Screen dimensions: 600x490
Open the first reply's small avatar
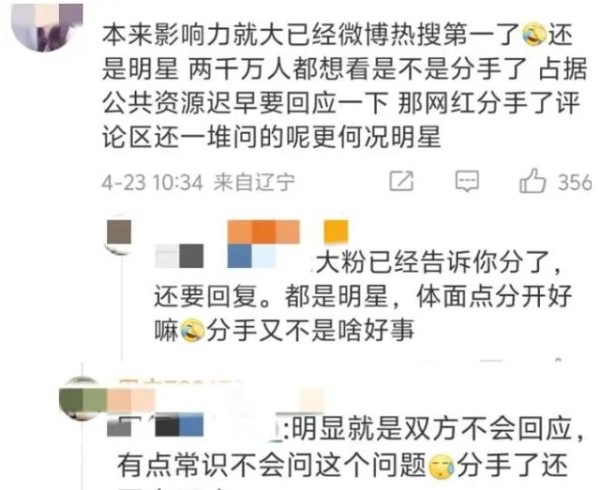pyautogui.click(x=119, y=234)
